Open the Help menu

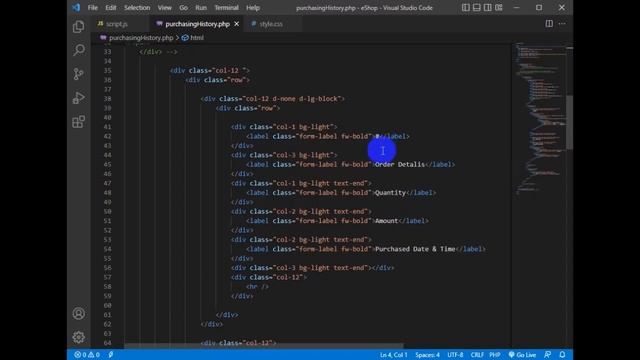point(253,8)
